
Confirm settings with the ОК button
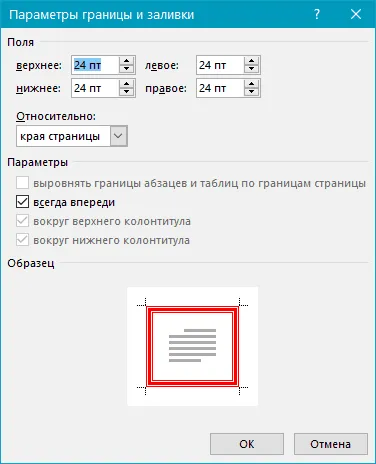click(x=247, y=444)
